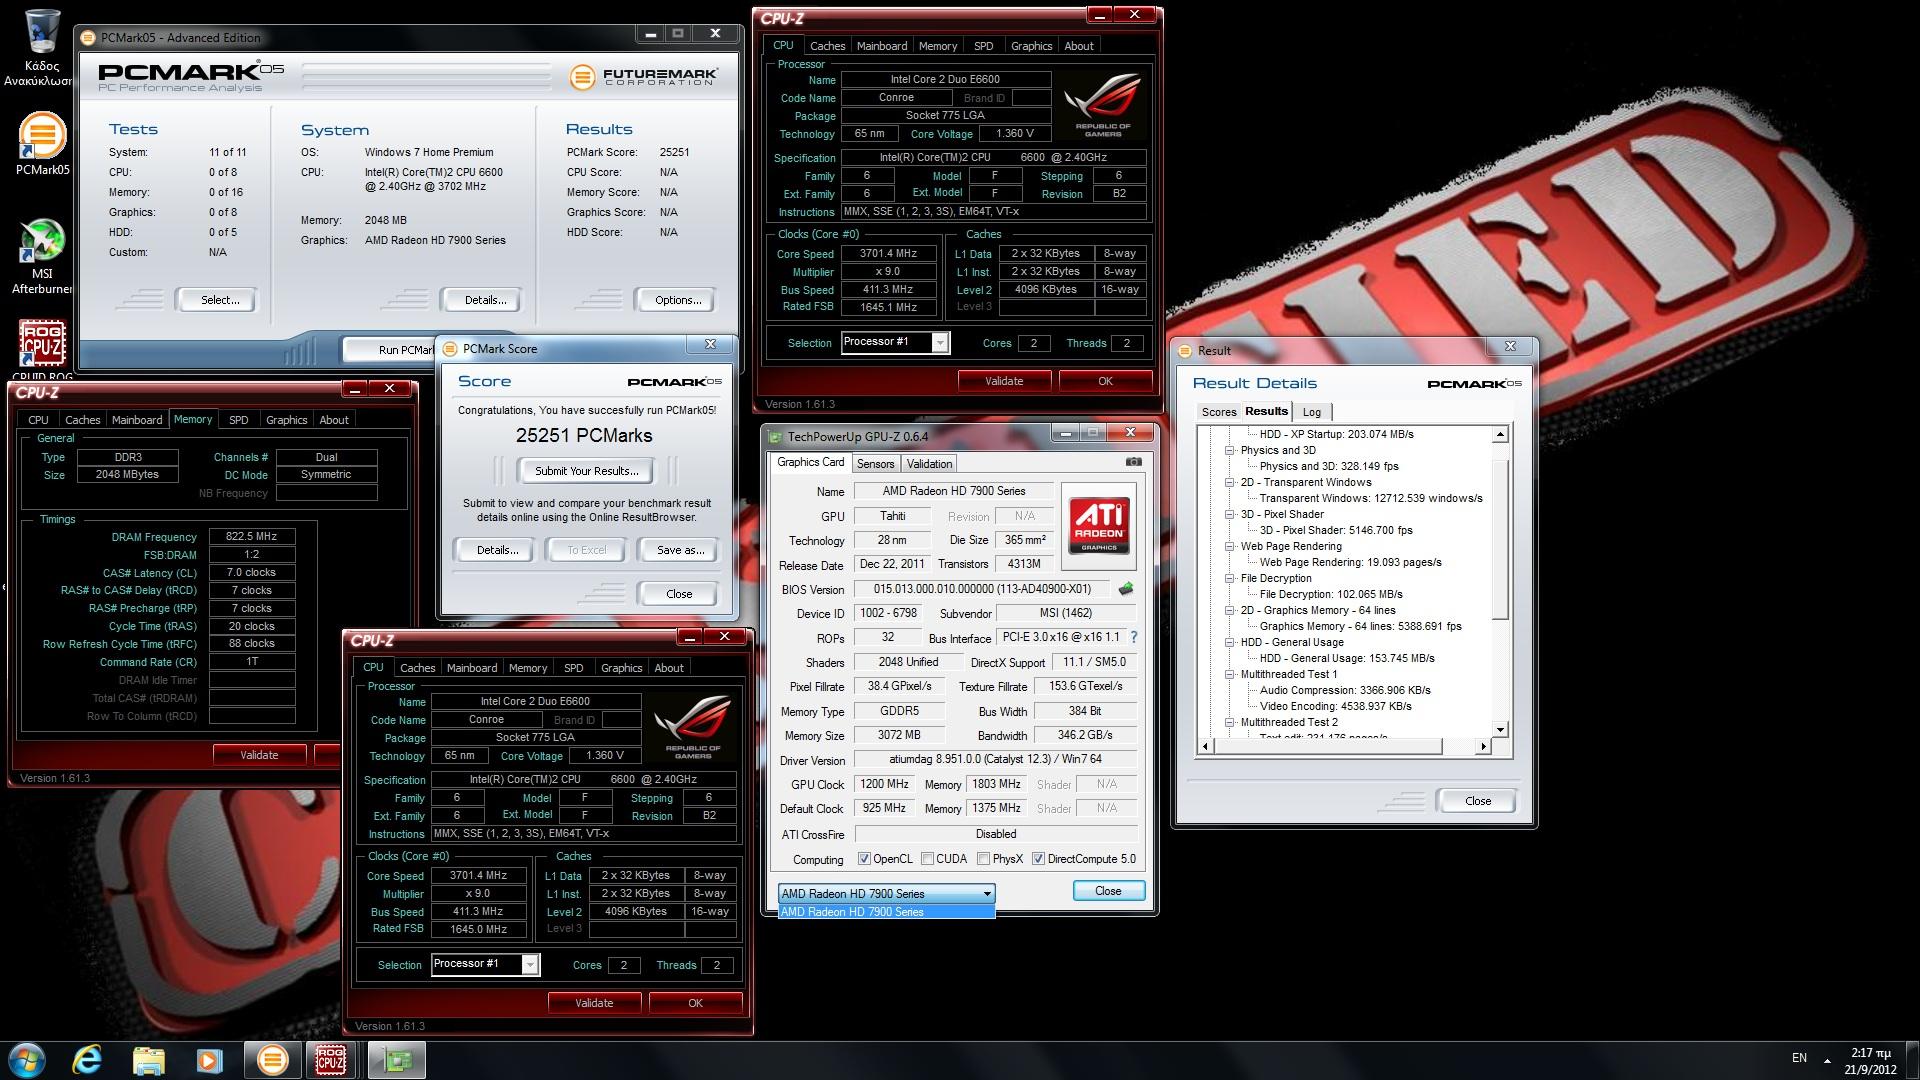Click the taskbar clock showing 21/9/2012
Screen dimensions: 1920x1080
click(x=1870, y=1060)
